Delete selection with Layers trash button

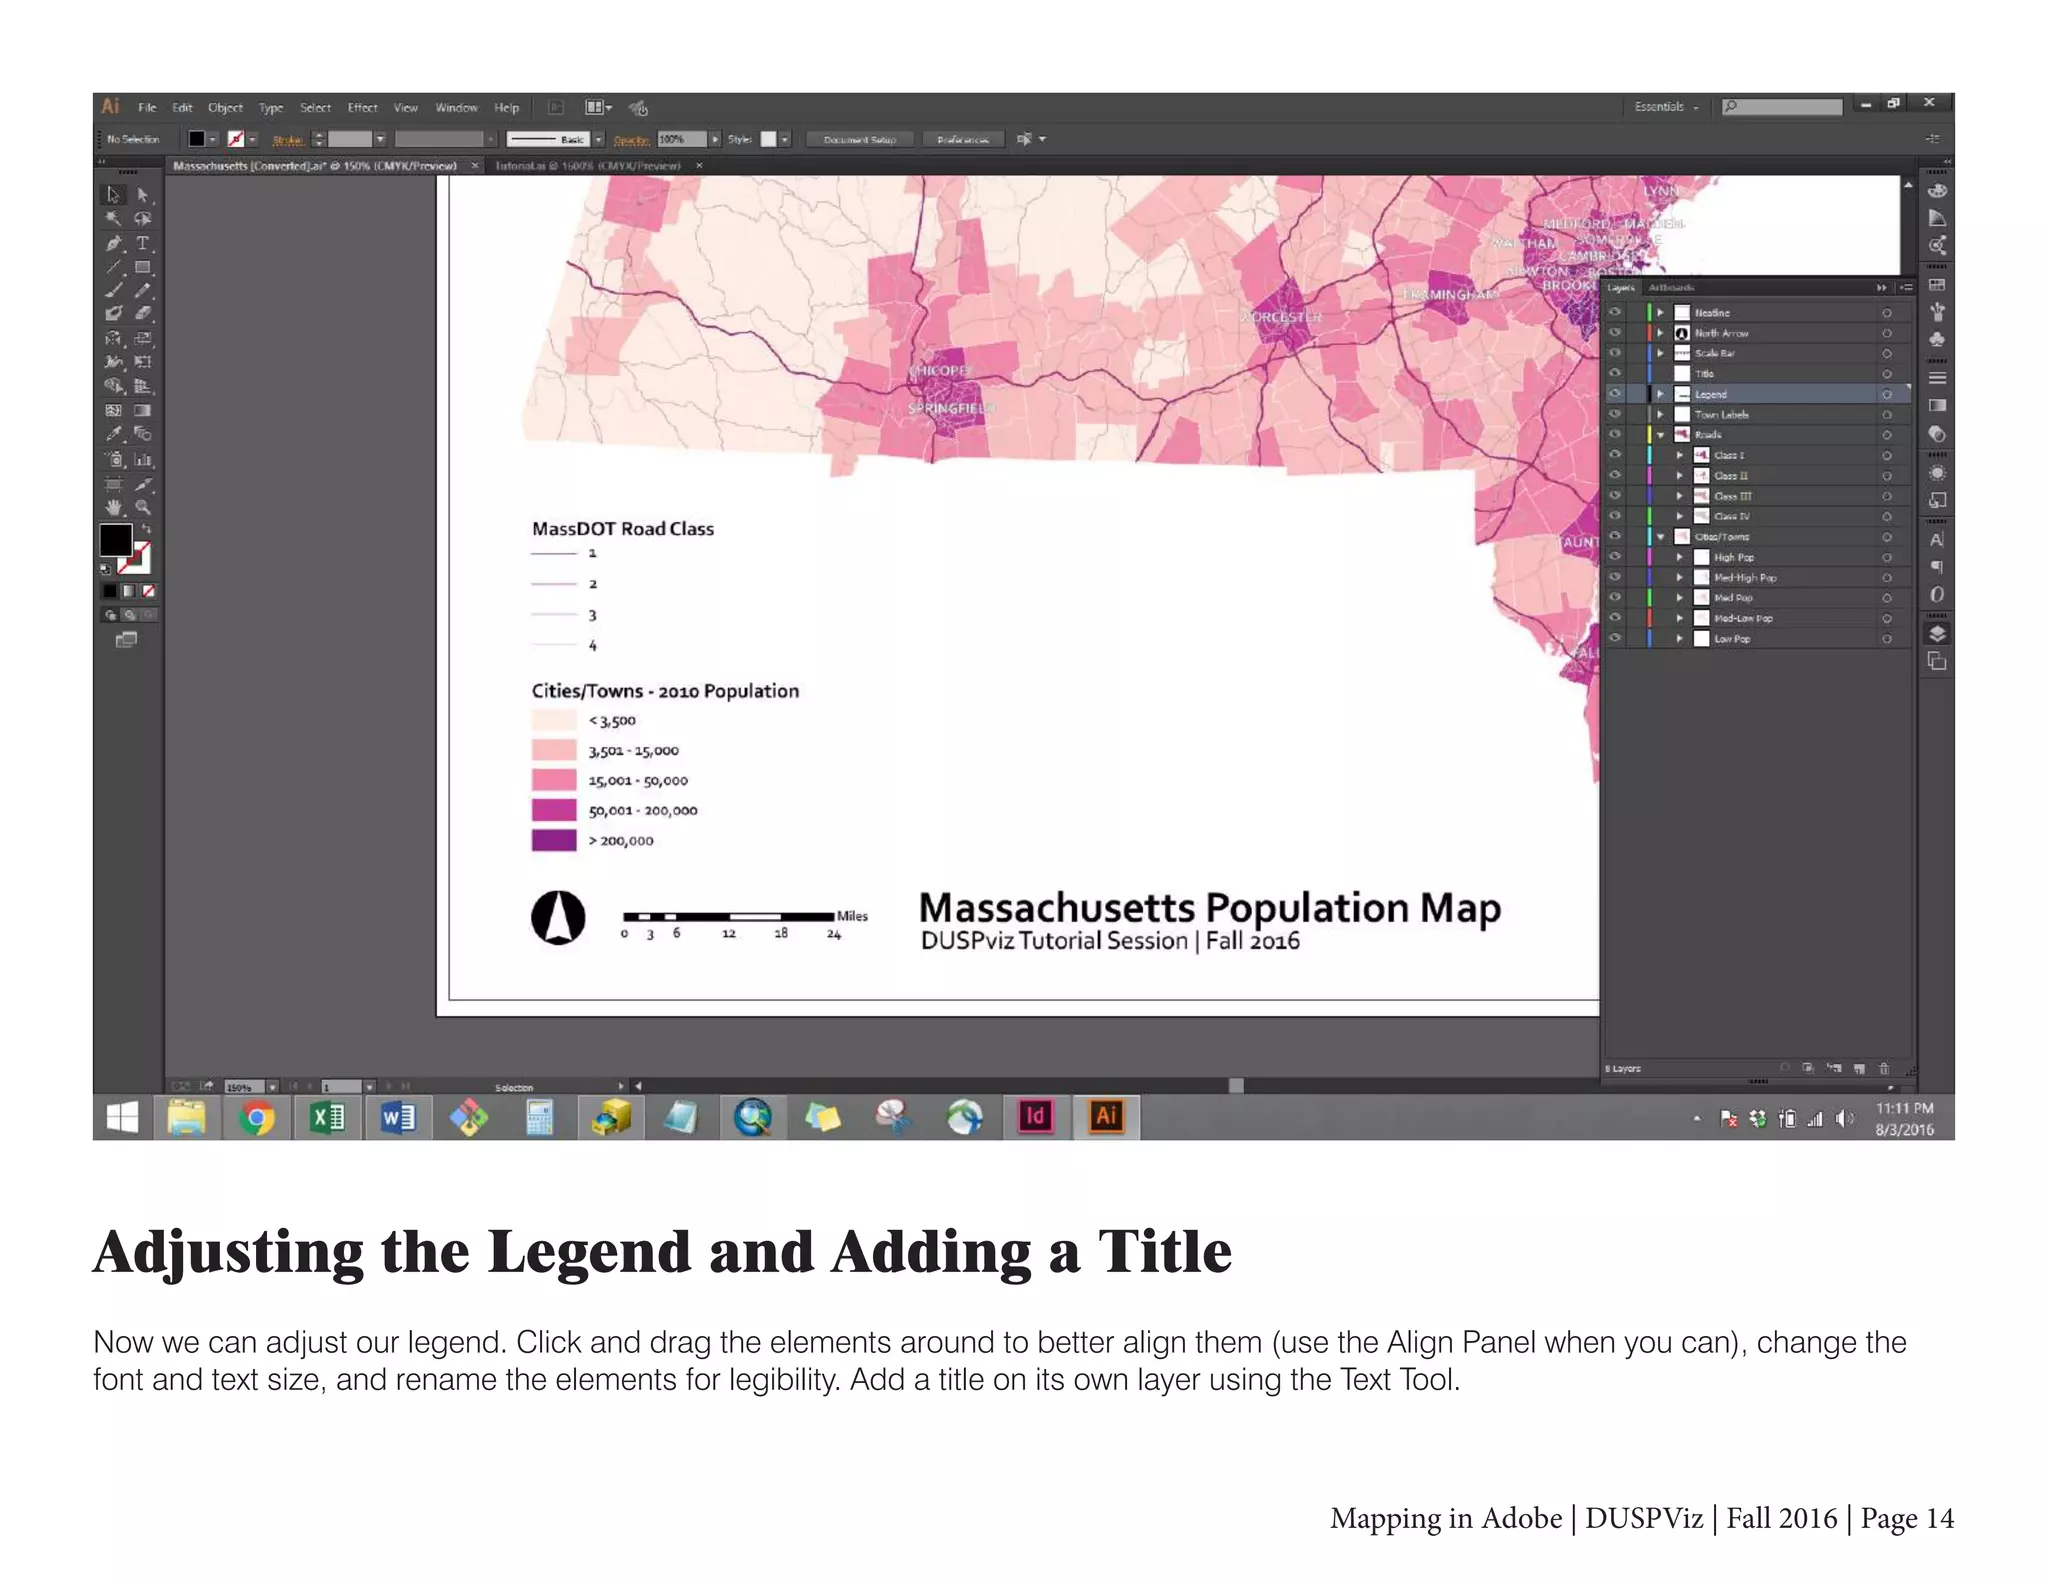click(x=1884, y=1068)
